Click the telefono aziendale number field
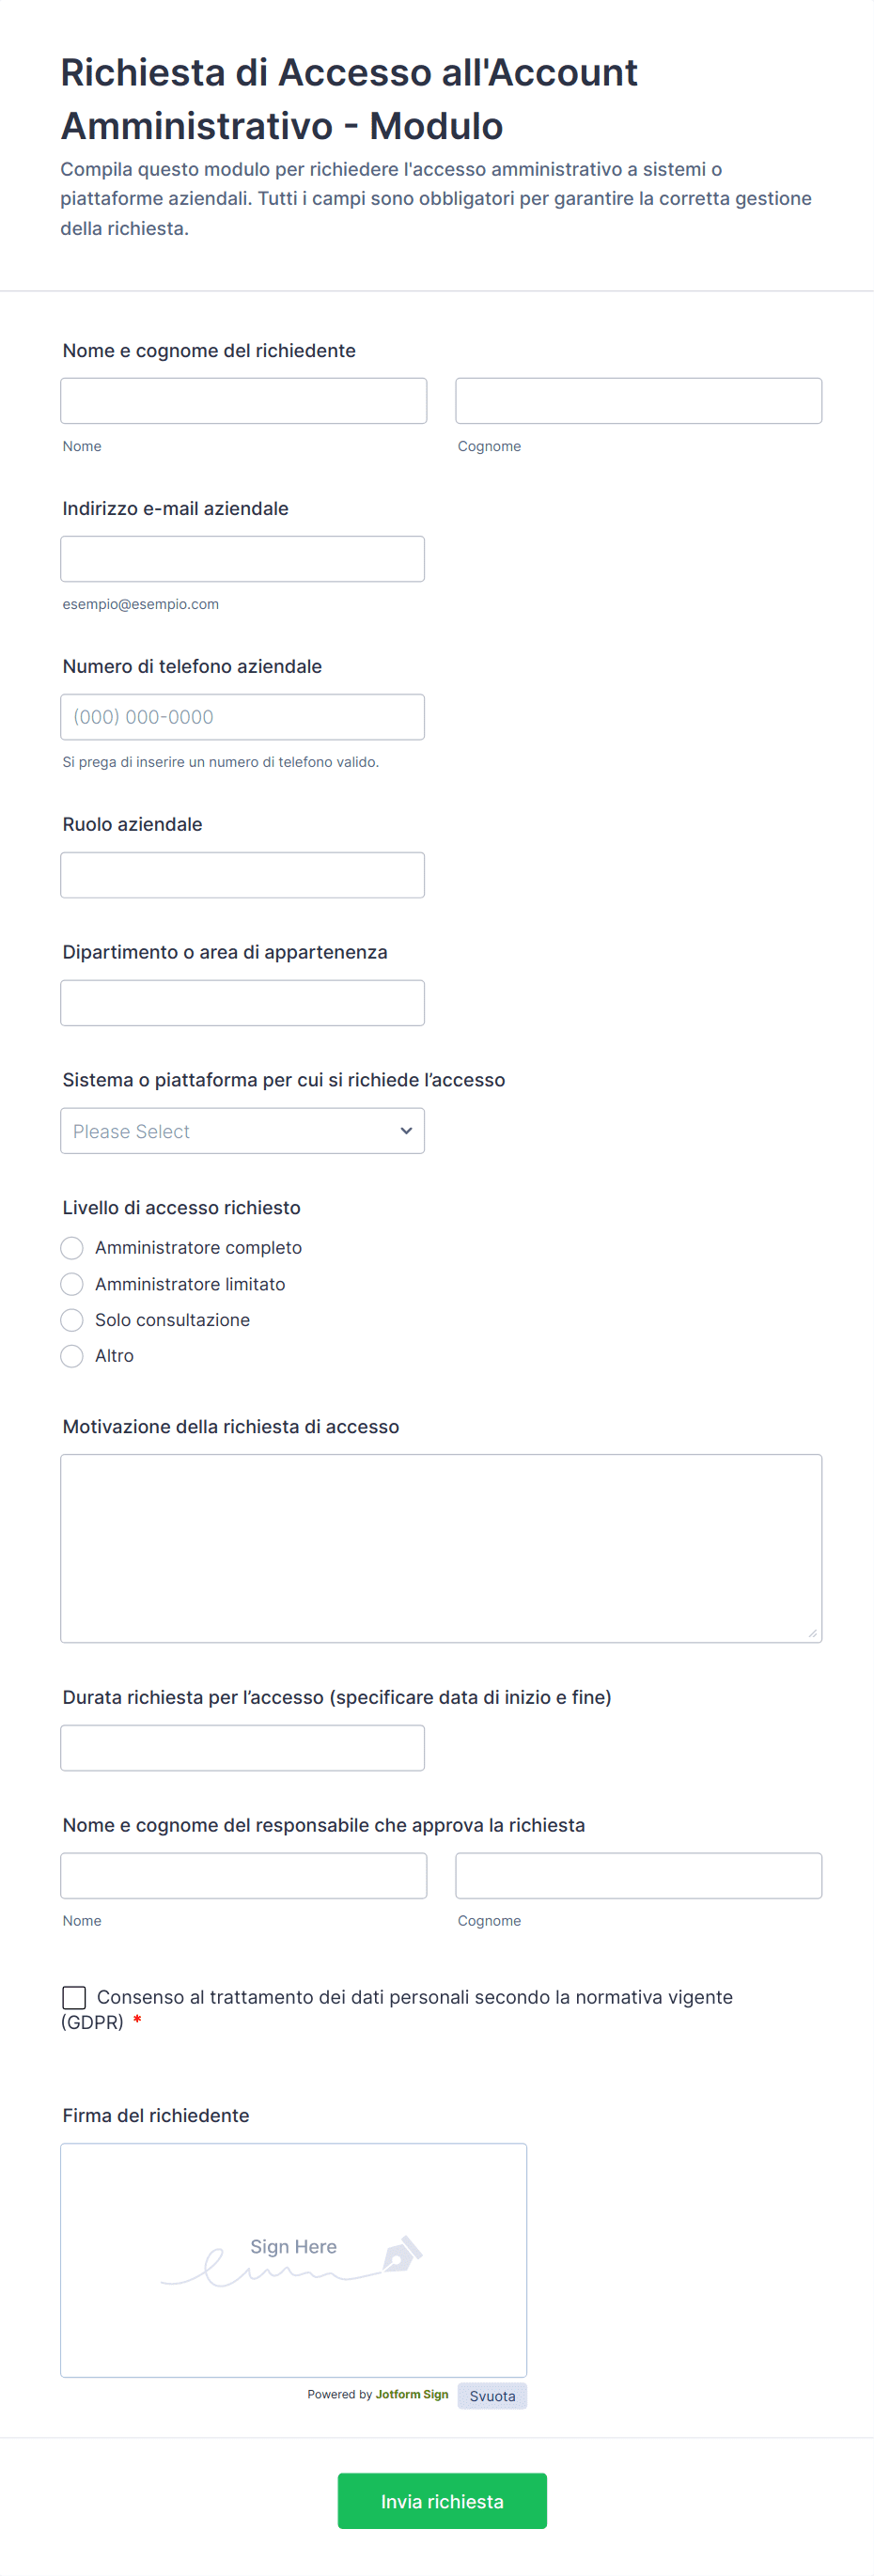The image size is (874, 2576). (243, 717)
